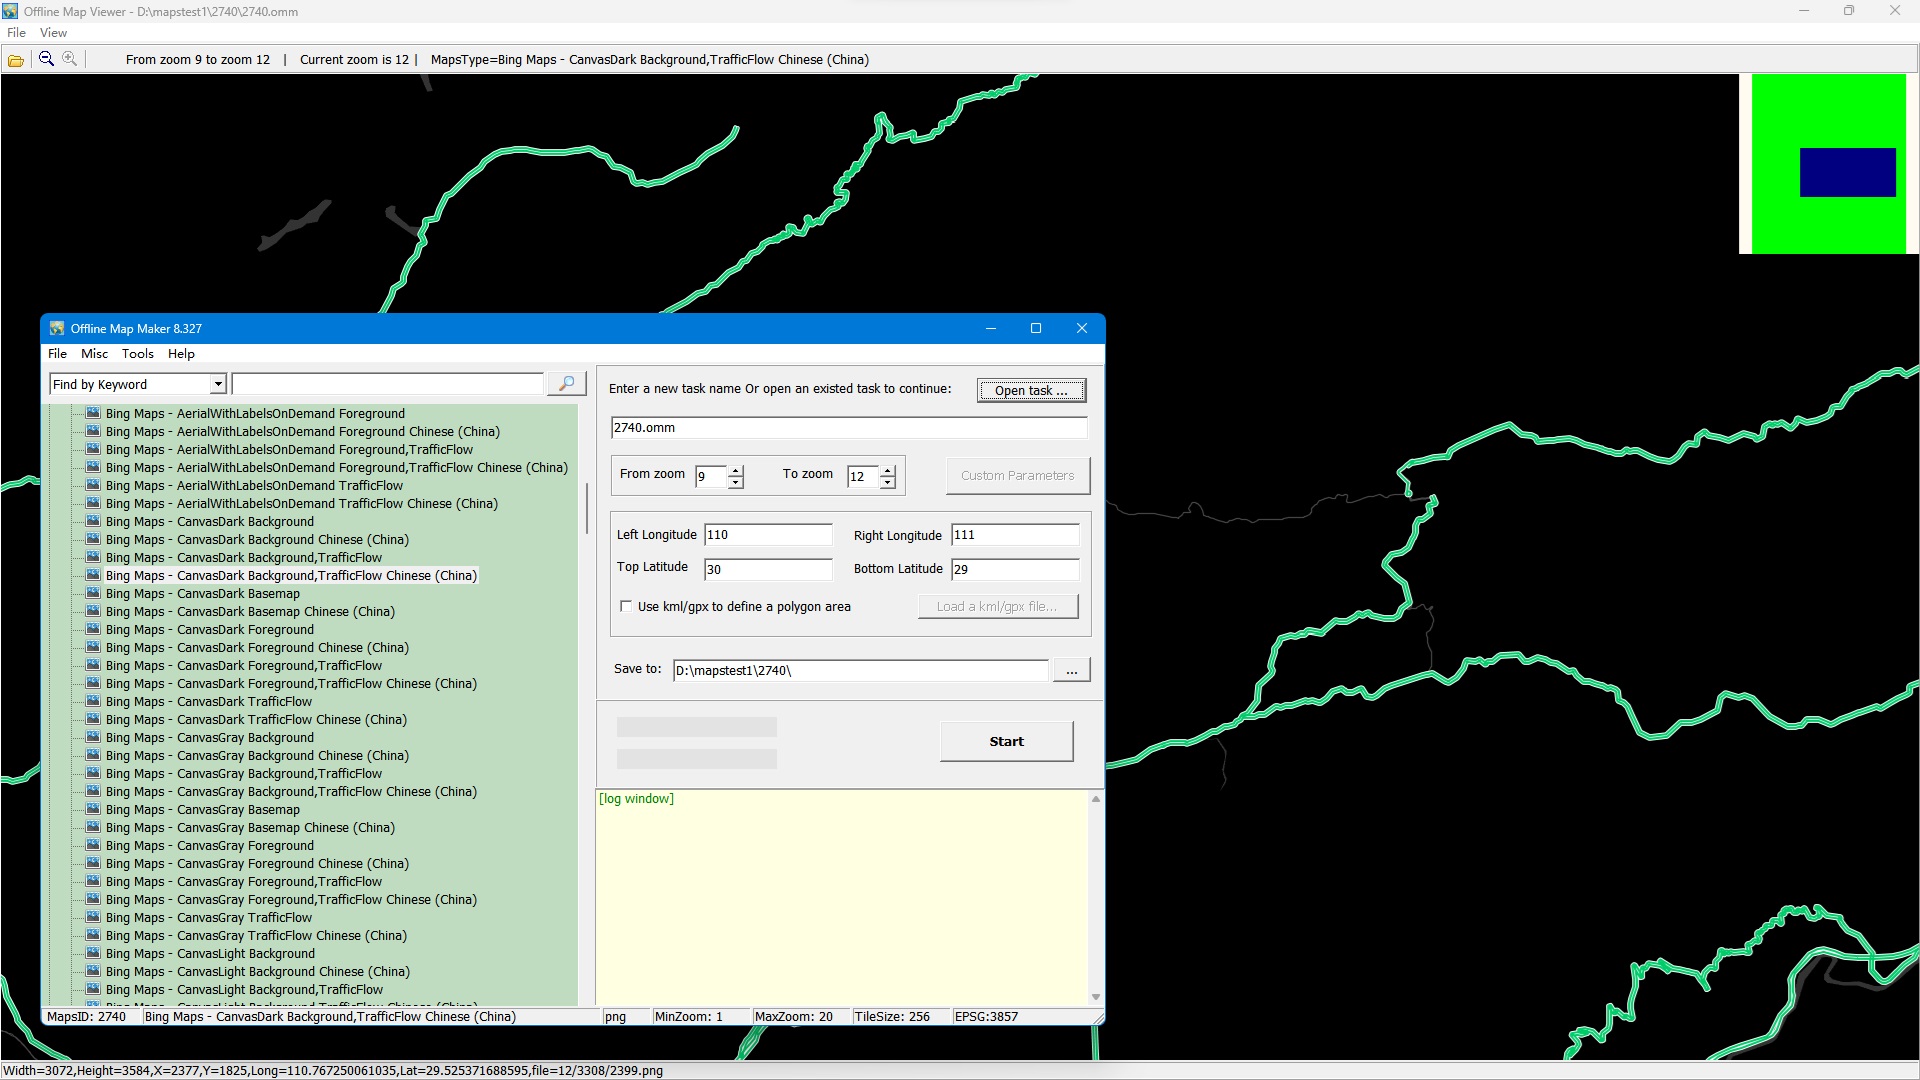The height and width of the screenshot is (1080, 1920).
Task: Open the Tools menu
Action: tap(138, 354)
